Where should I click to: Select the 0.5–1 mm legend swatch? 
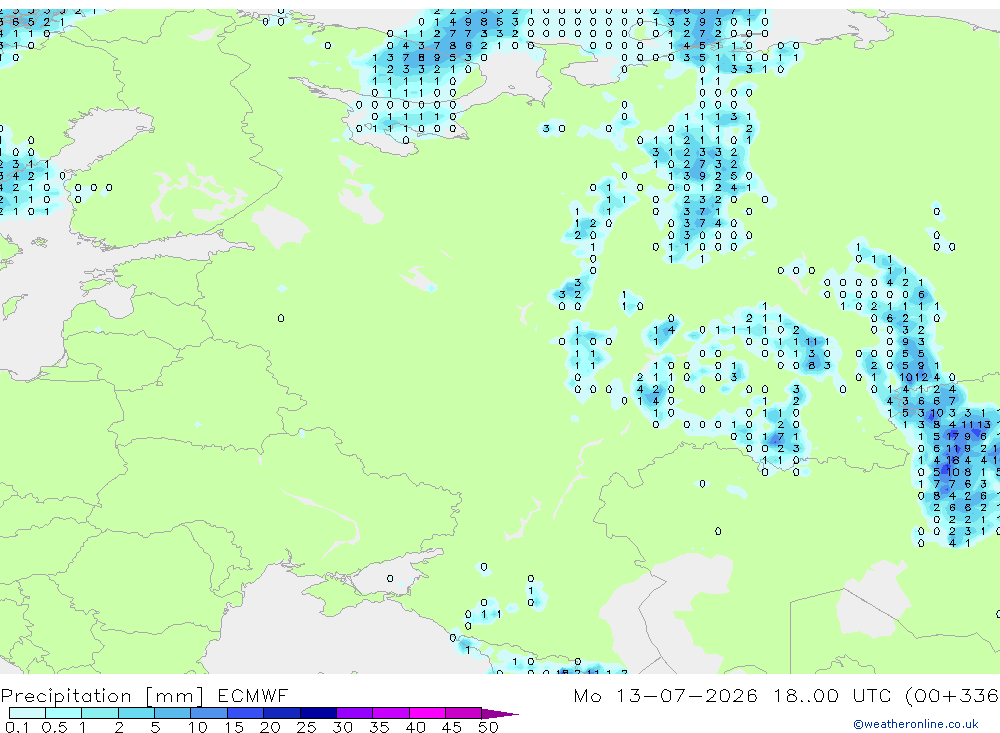click(x=63, y=713)
